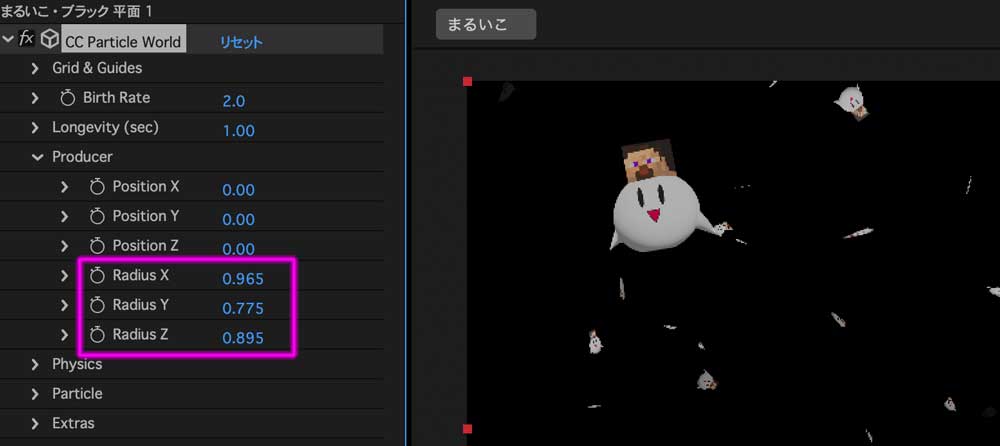Edit the Position Z value
Image resolution: width=1000 pixels, height=446 pixels.
[239, 249]
